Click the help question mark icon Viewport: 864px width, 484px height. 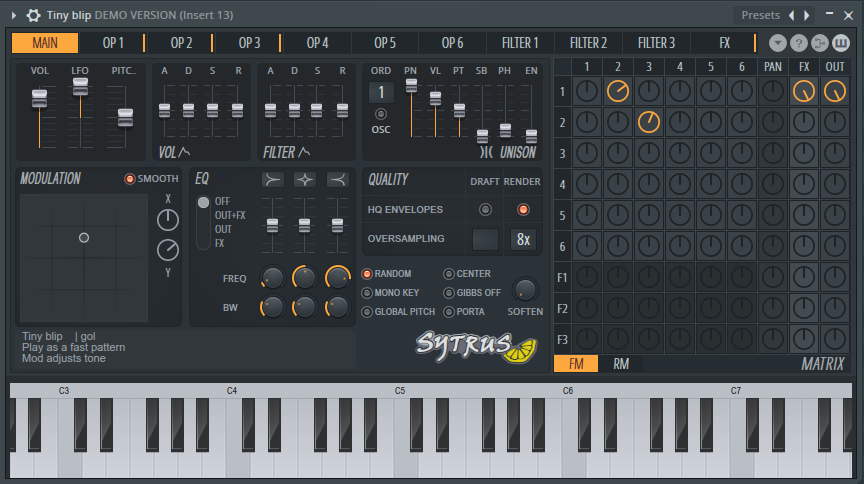[798, 43]
